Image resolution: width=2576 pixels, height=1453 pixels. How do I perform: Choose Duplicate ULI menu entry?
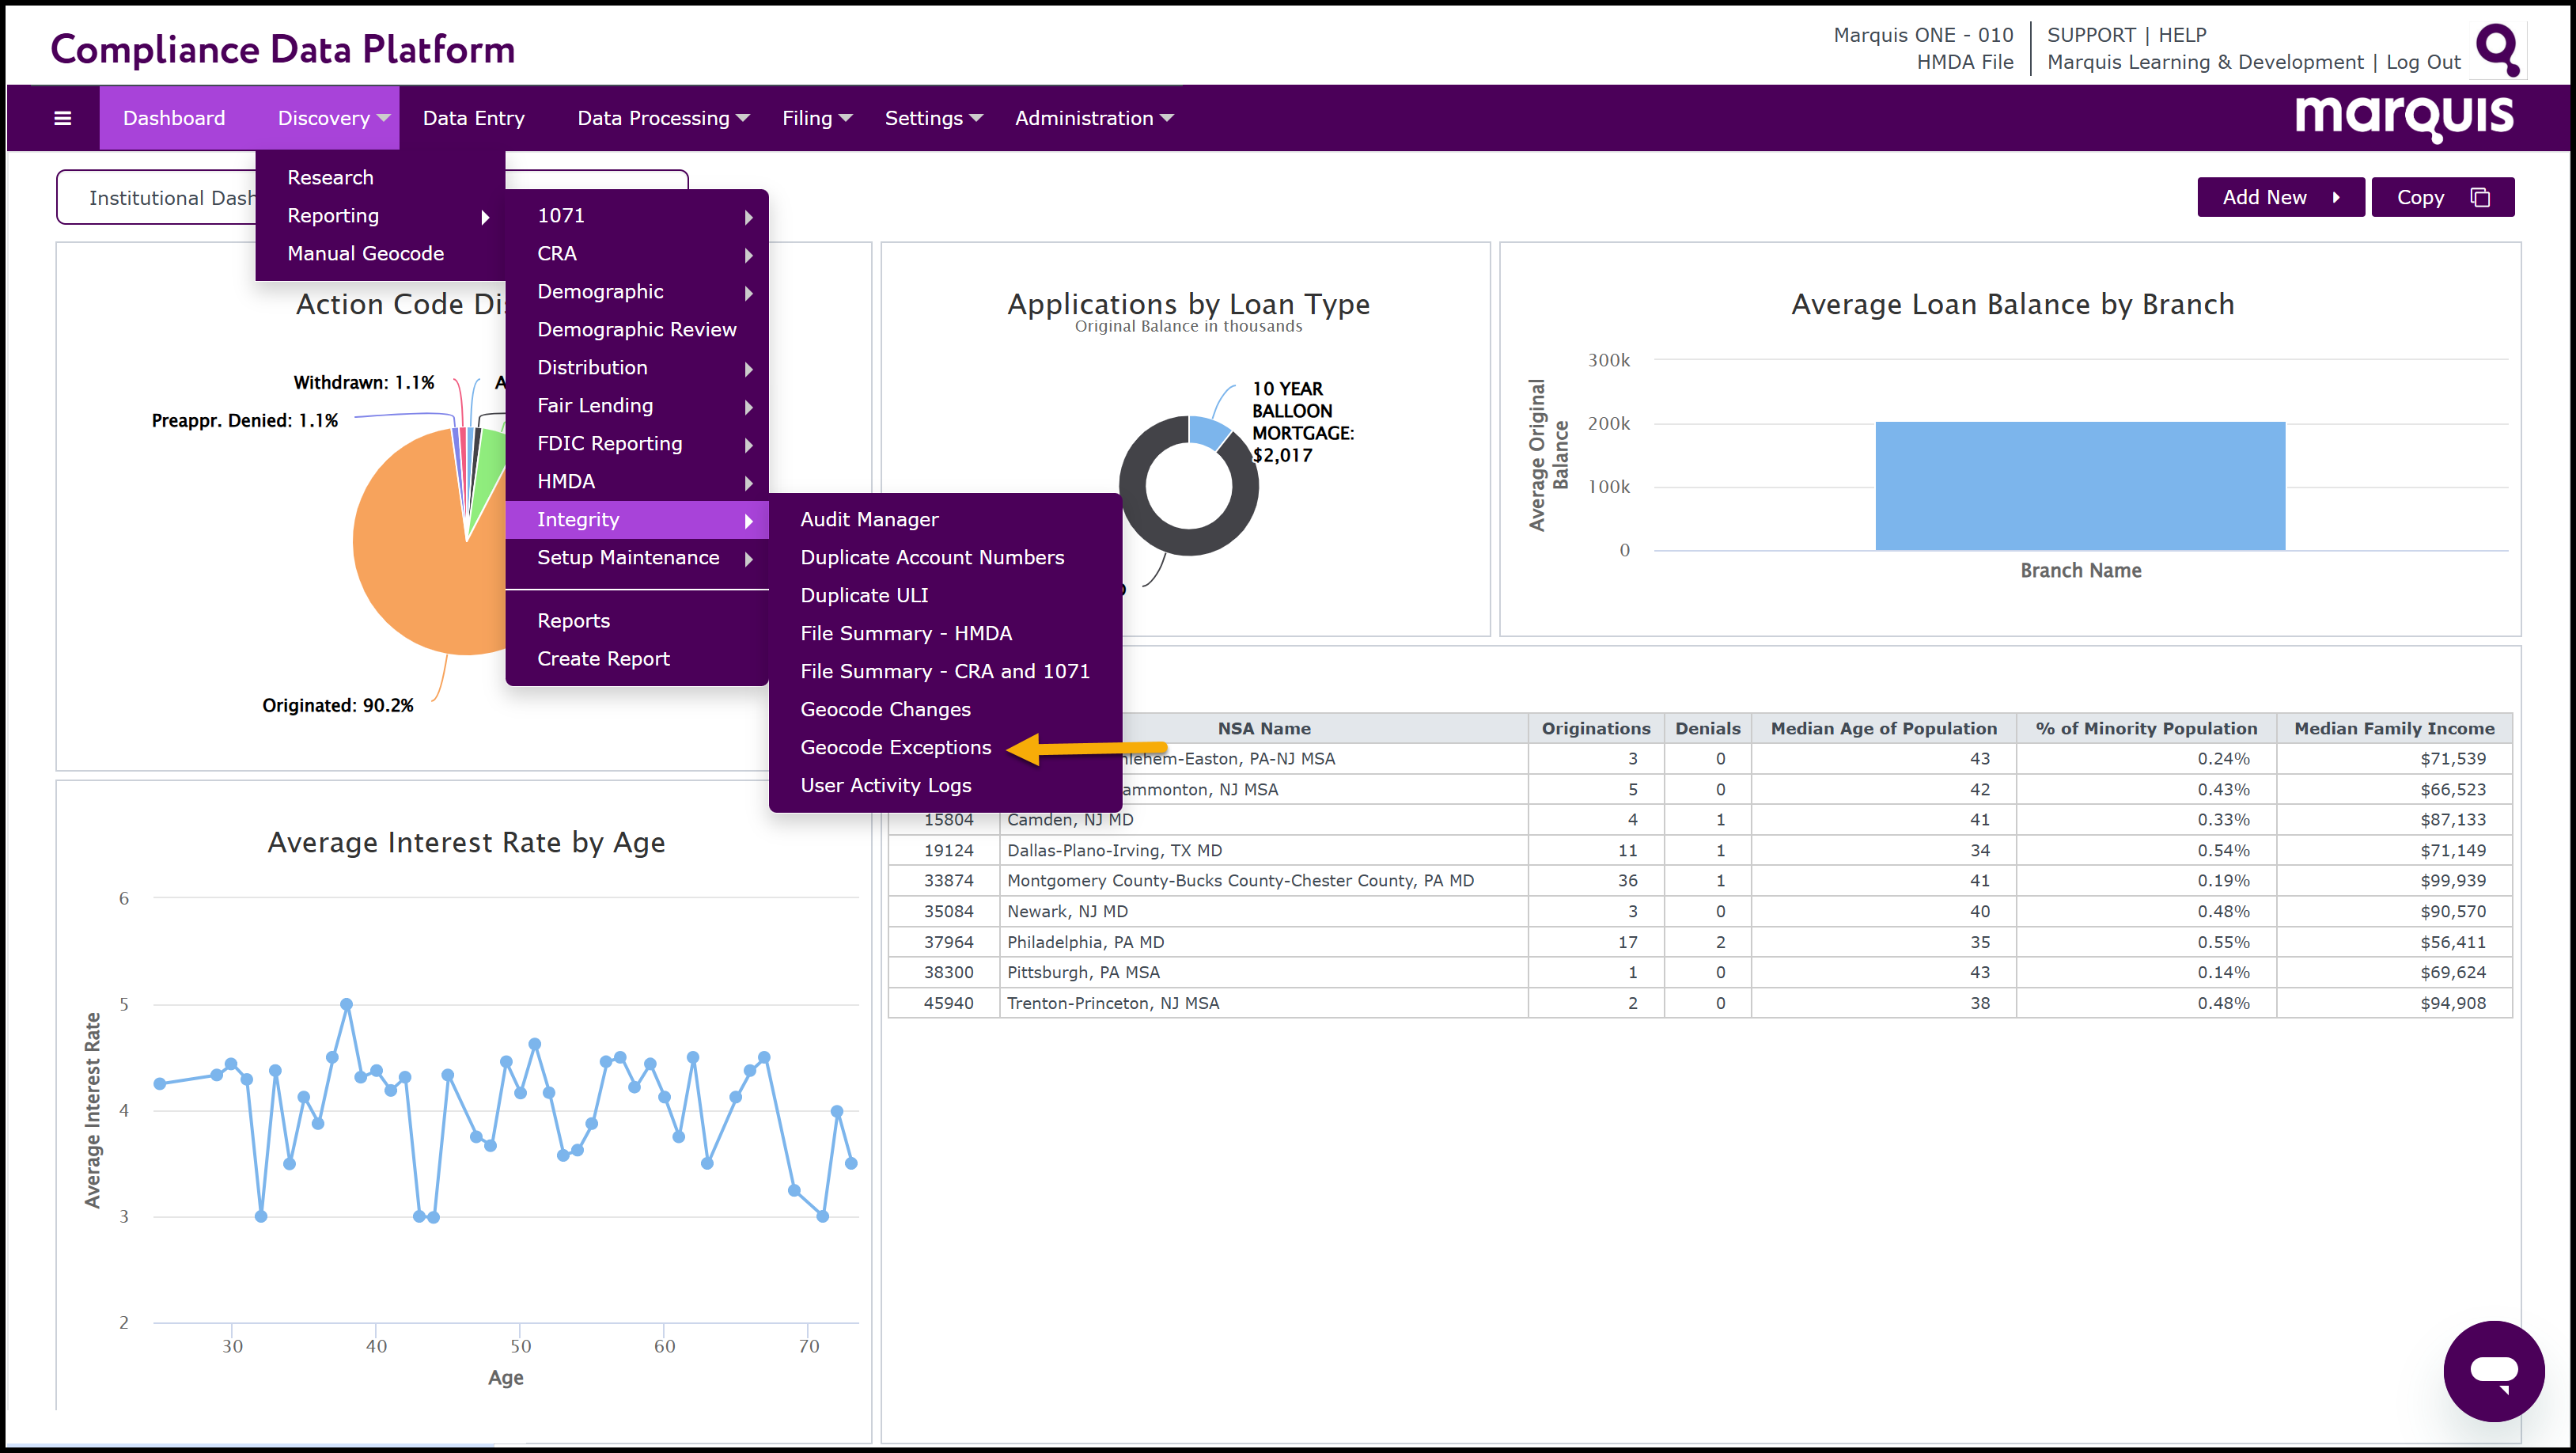[x=864, y=595]
